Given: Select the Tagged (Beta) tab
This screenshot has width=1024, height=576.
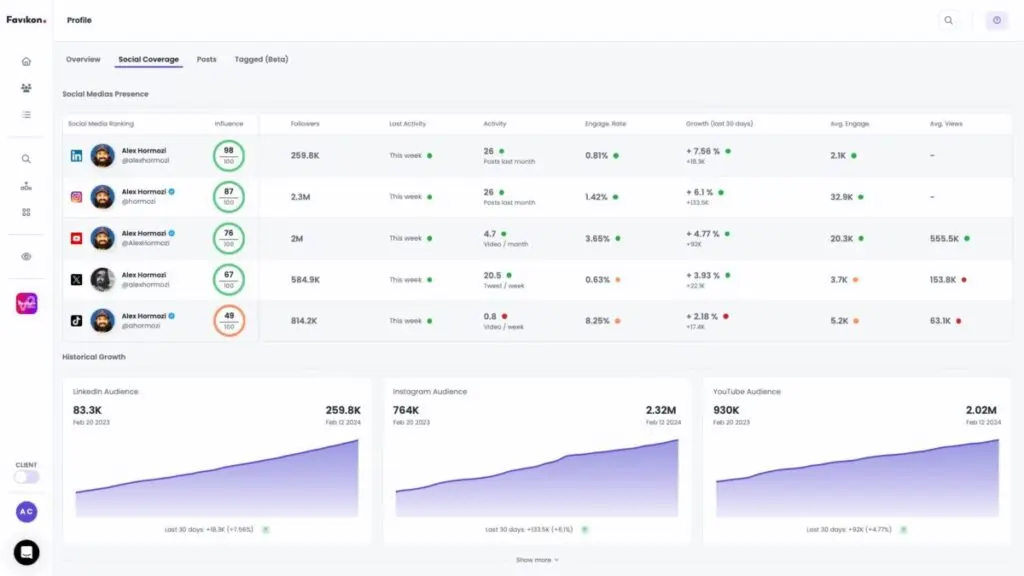Looking at the screenshot, I should click(261, 60).
